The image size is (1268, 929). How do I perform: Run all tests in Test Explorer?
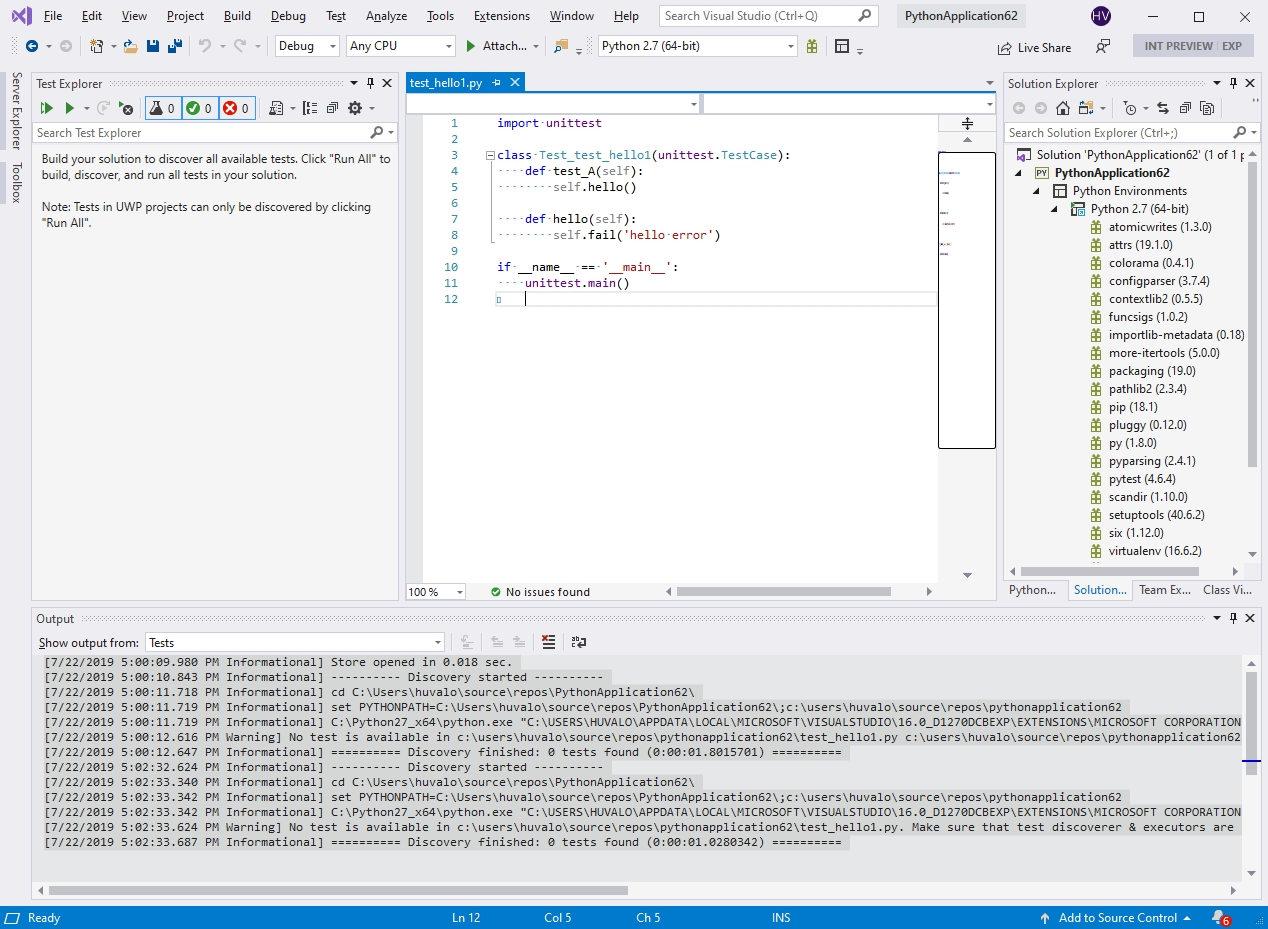pos(46,108)
